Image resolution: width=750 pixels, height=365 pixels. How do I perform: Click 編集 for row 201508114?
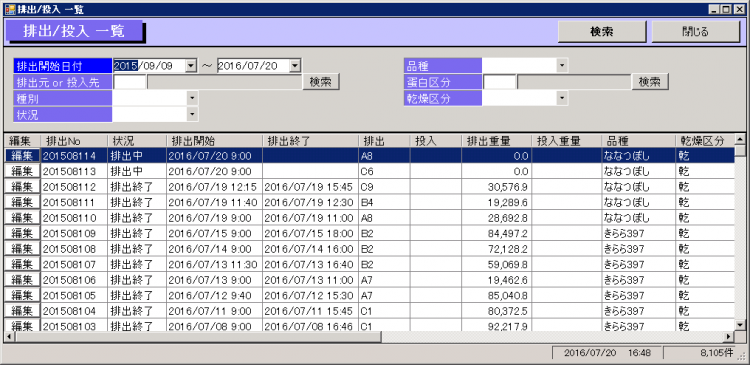coord(22,155)
